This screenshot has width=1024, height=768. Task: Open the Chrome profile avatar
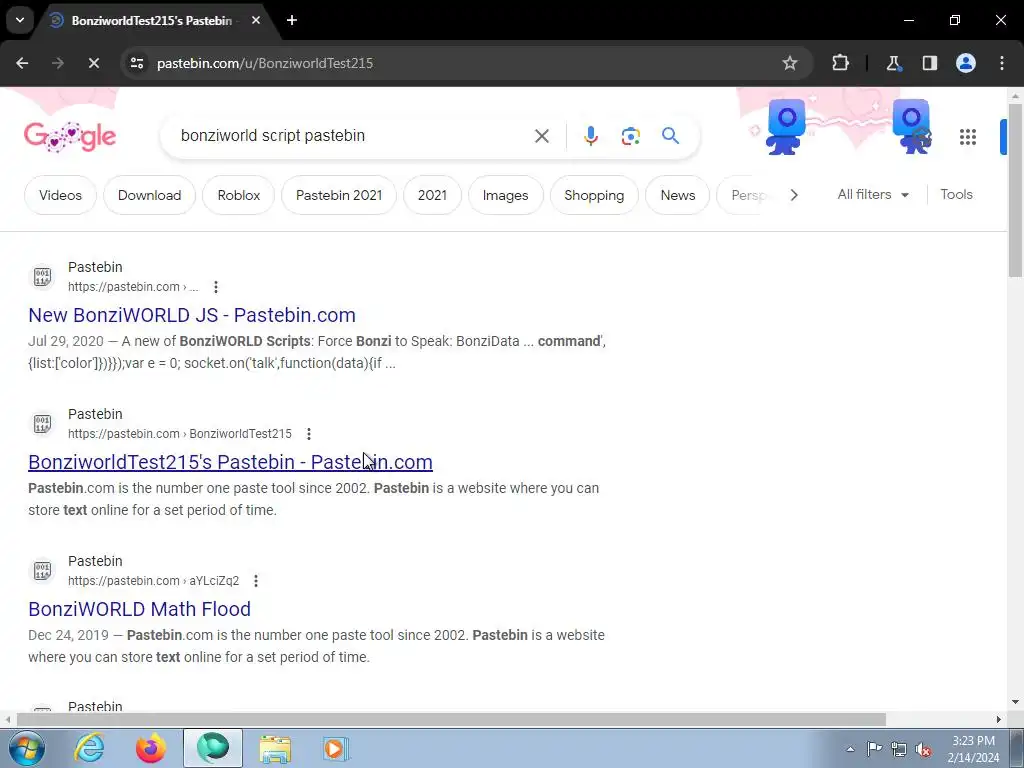(x=966, y=63)
